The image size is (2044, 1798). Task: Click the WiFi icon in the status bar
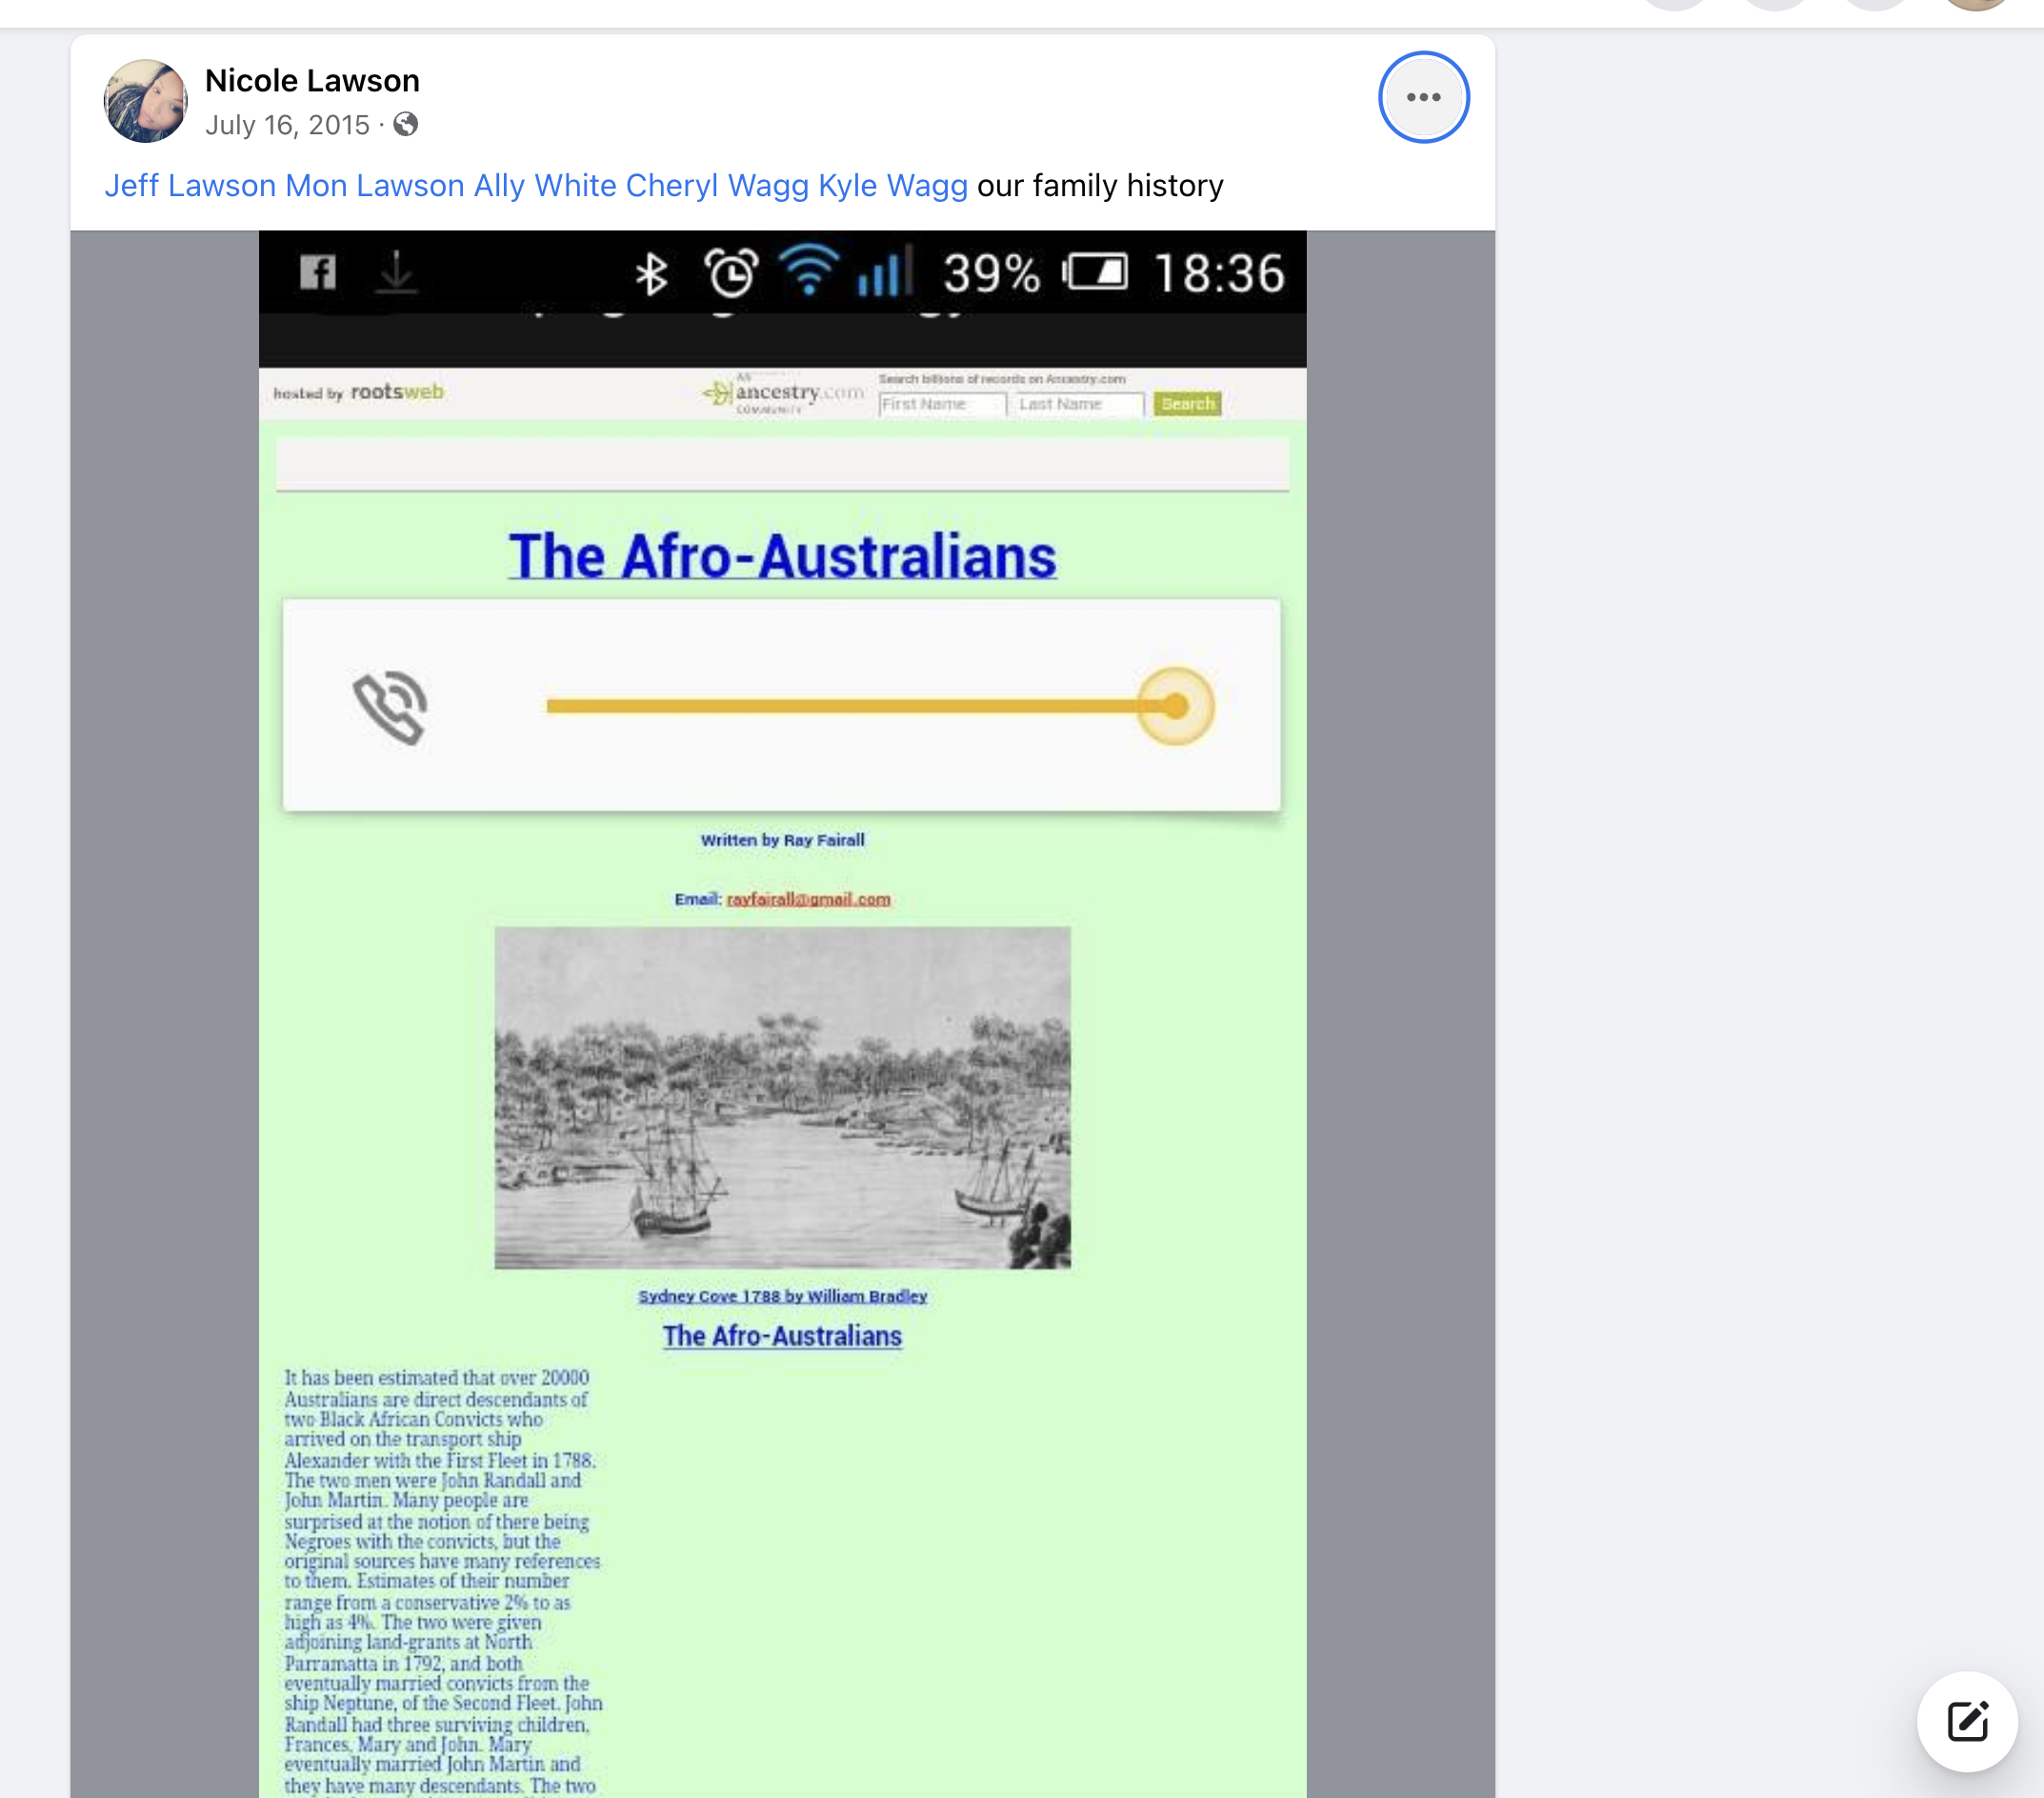point(808,270)
